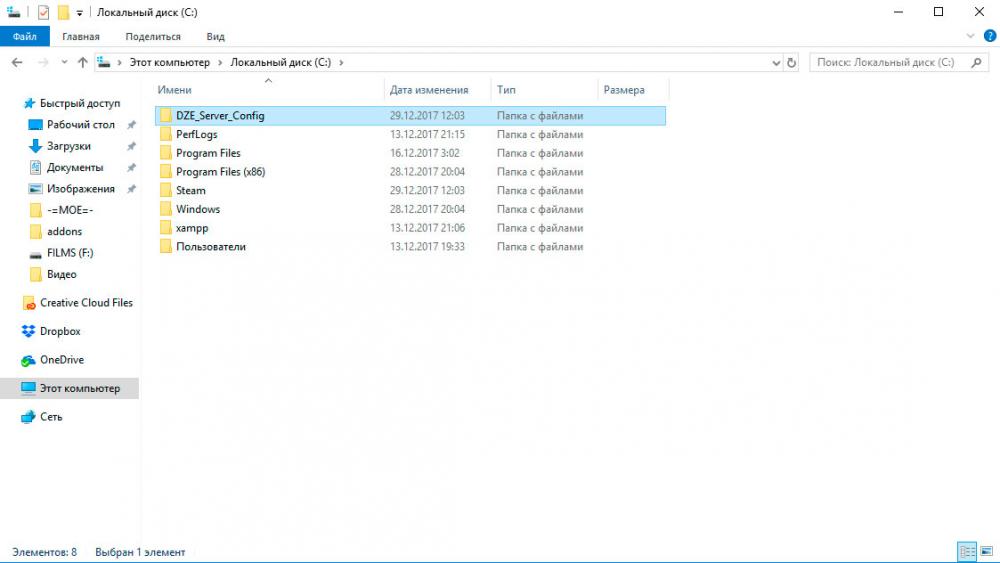Click the Properties icon in quick access toolbar
Image resolution: width=1000 pixels, height=563 pixels.
43,12
